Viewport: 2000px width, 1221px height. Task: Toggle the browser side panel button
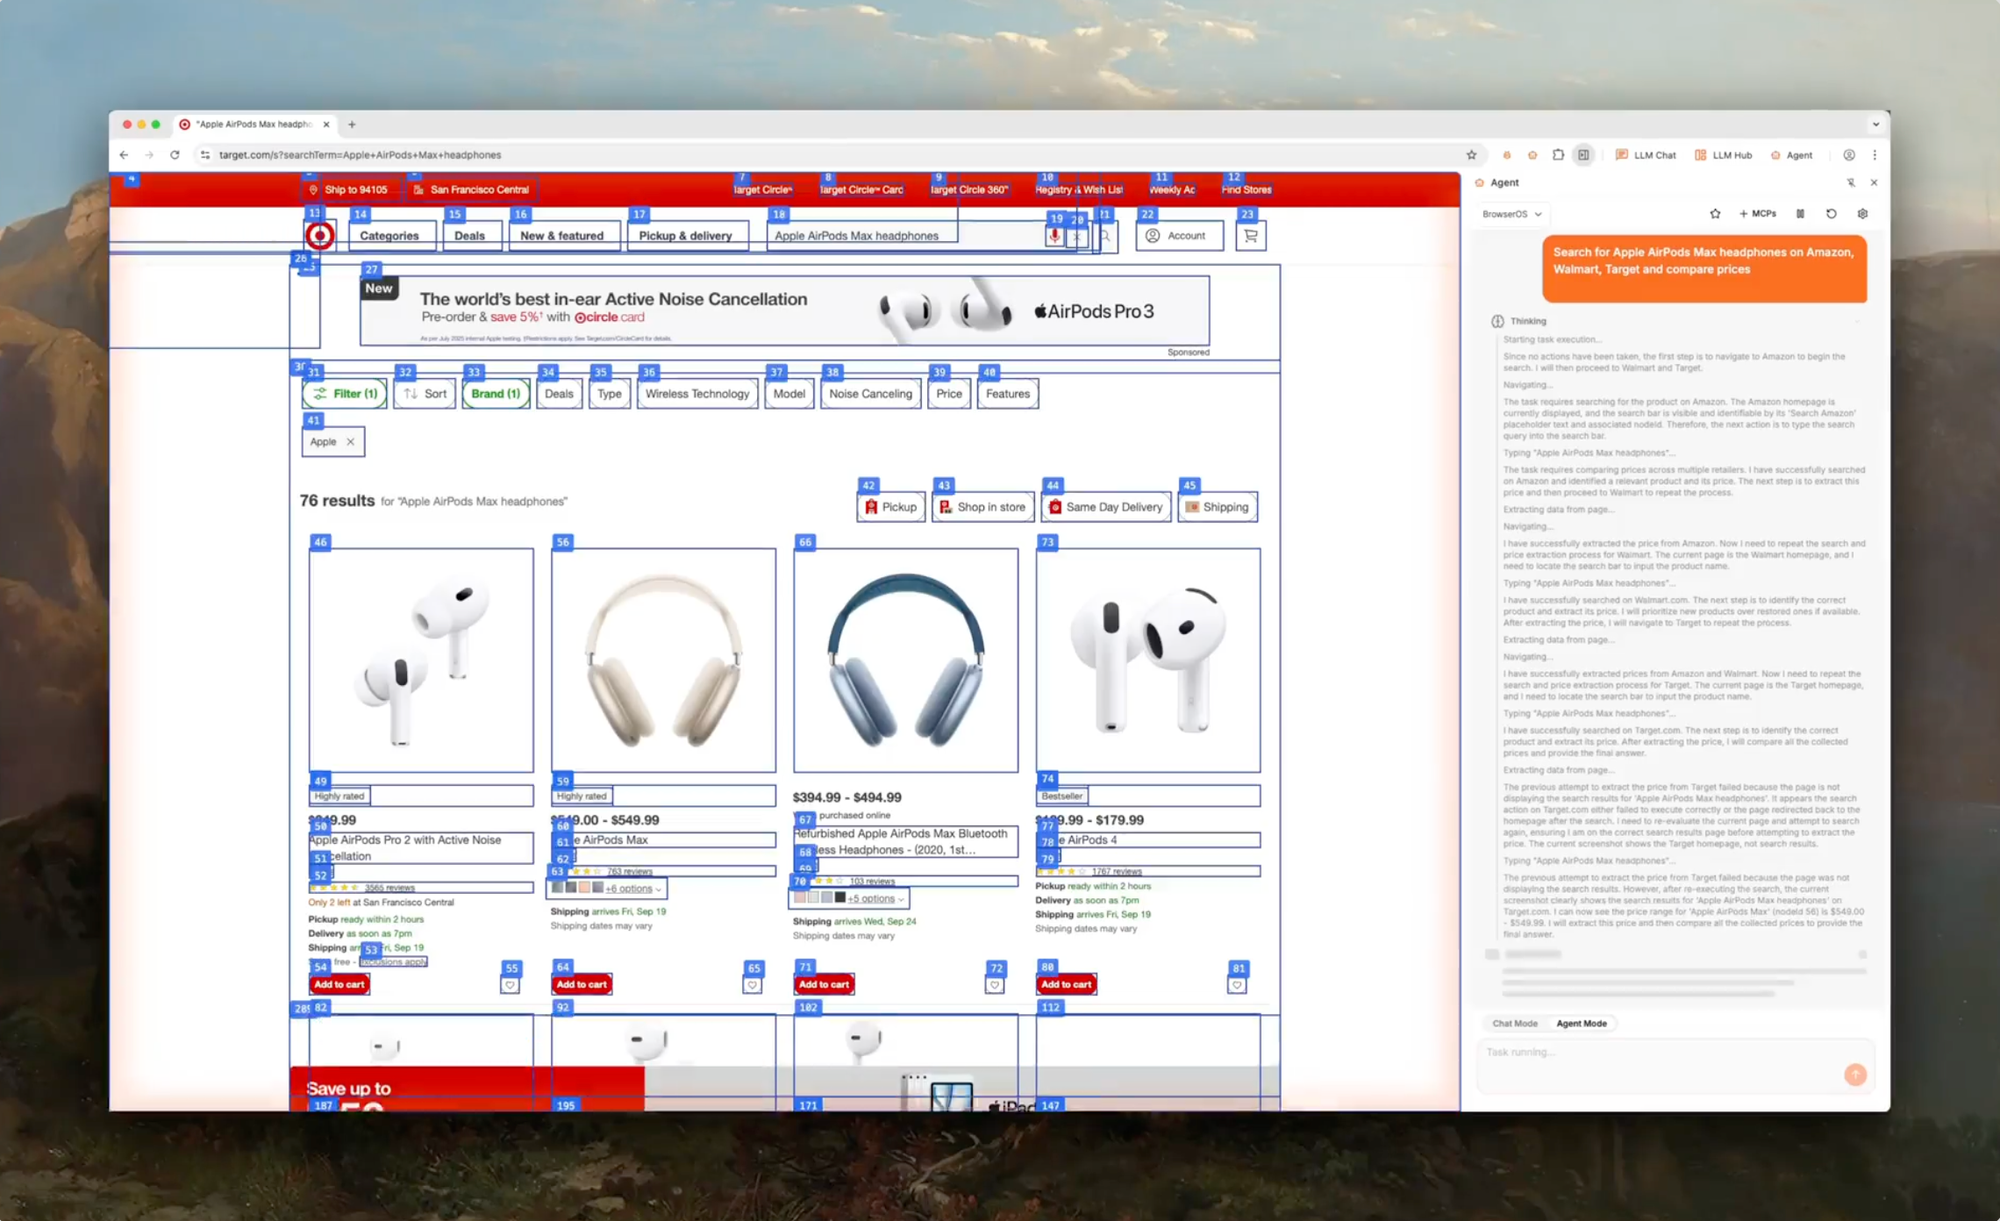(1583, 155)
